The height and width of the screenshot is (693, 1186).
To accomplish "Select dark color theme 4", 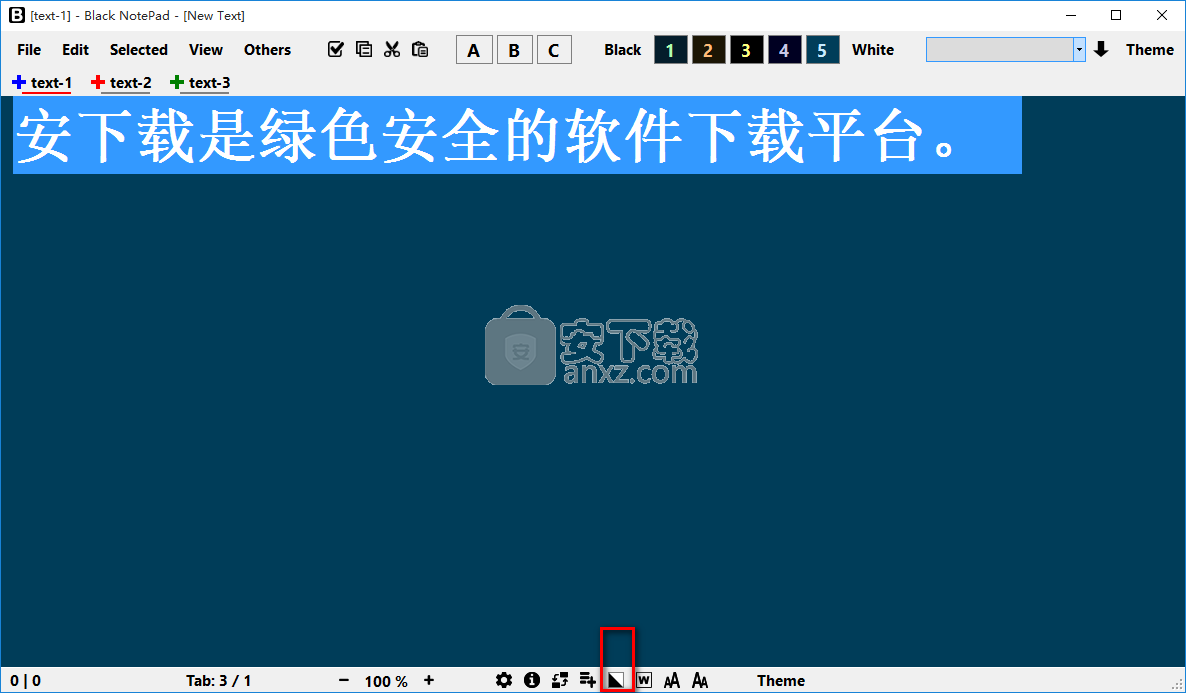I will coord(784,50).
